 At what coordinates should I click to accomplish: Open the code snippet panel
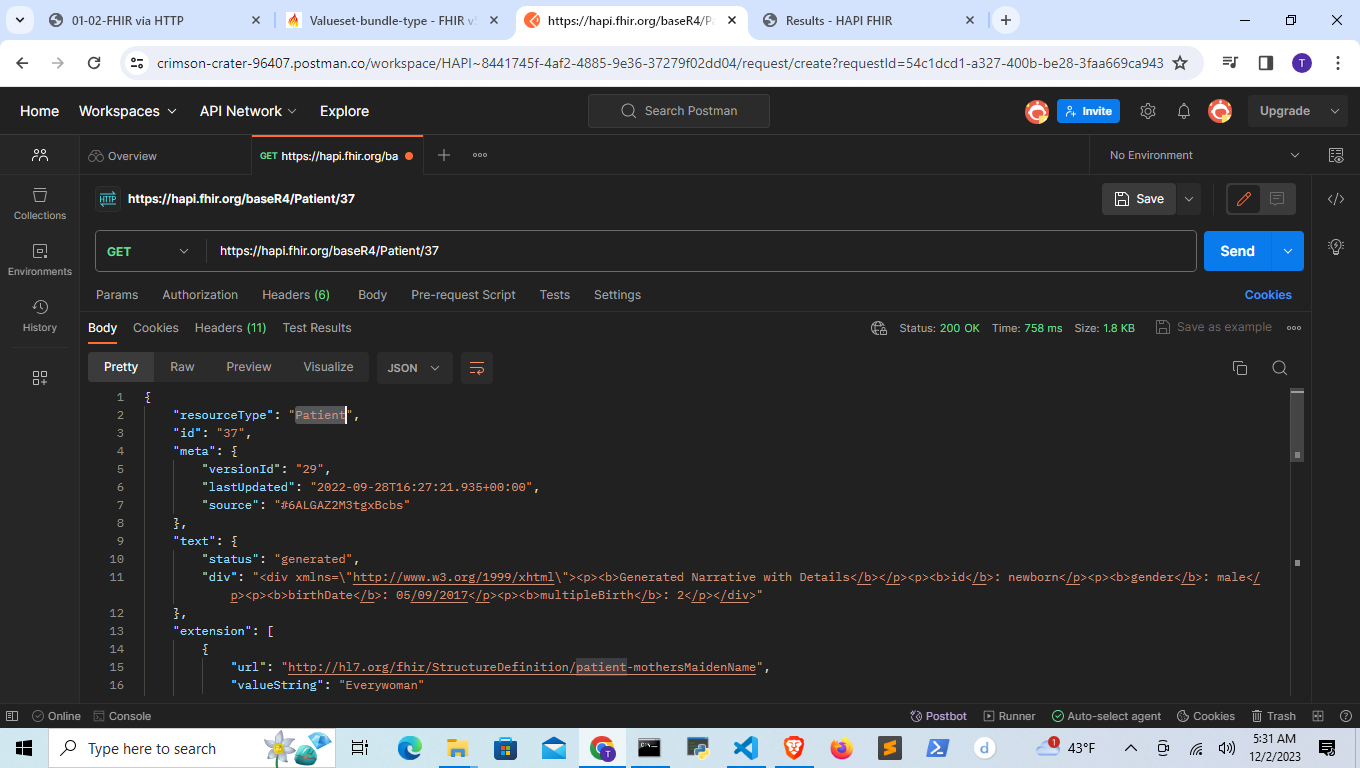1336,199
